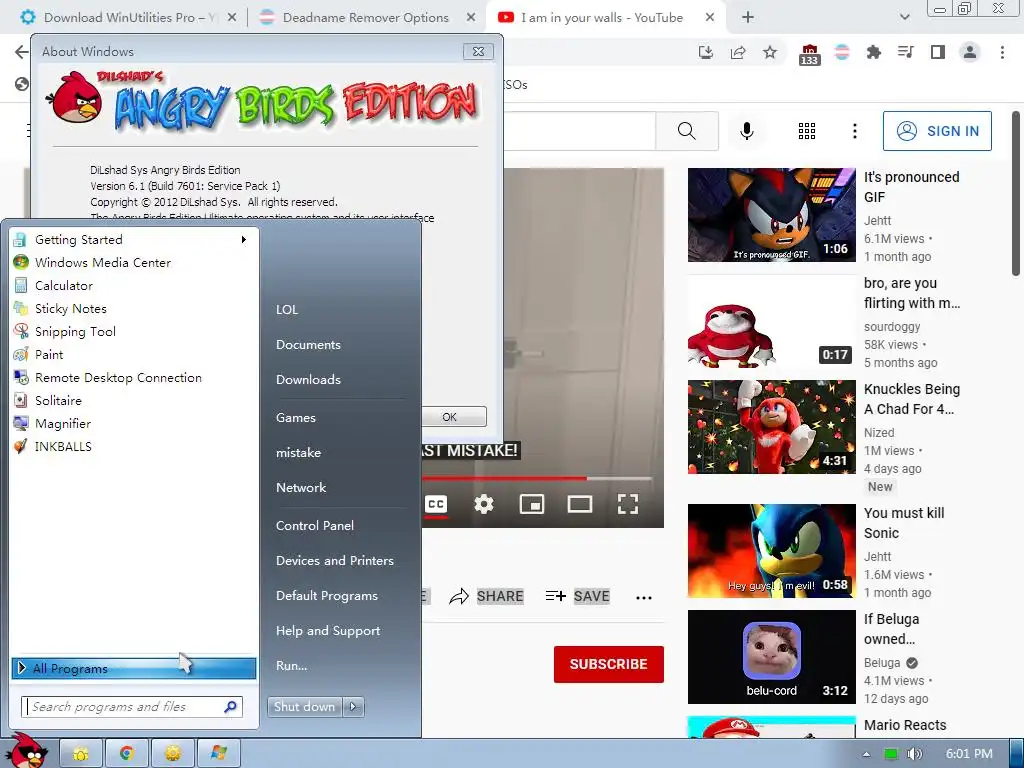The image size is (1024, 768).
Task: Search YouTube with voice microphone
Action: click(747, 131)
